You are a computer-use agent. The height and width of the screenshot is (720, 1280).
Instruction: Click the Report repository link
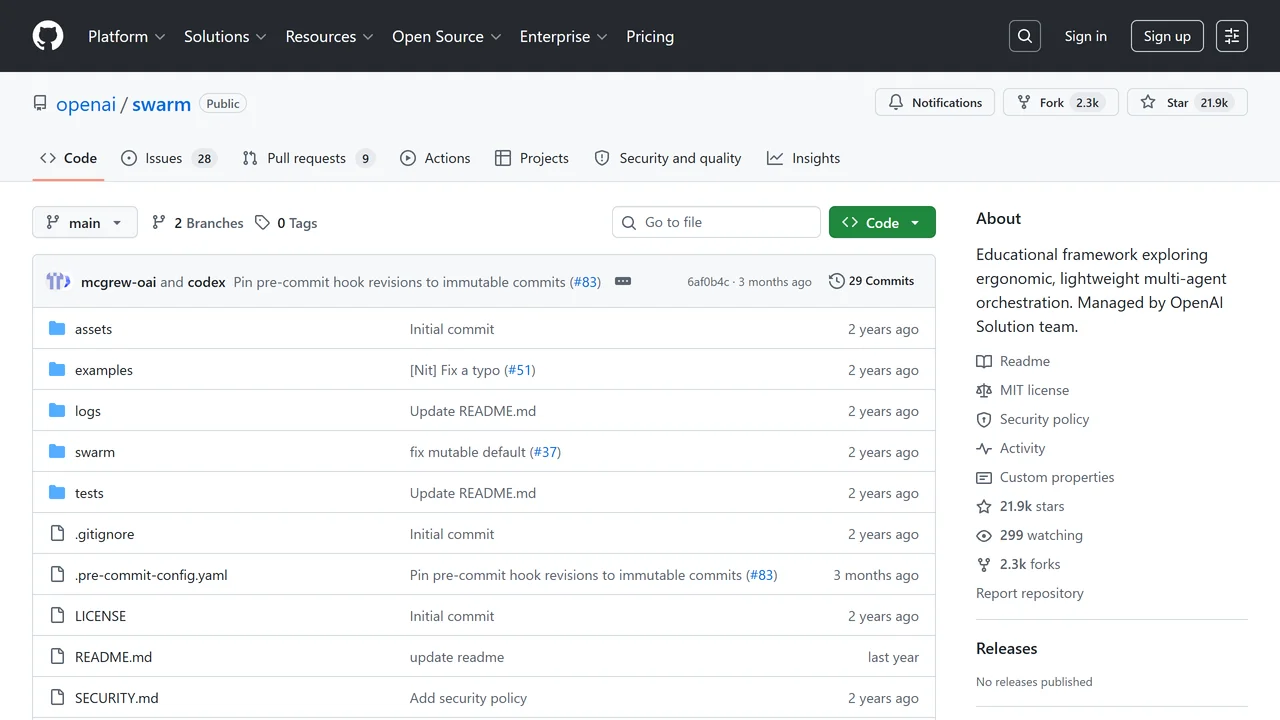pos(1030,593)
